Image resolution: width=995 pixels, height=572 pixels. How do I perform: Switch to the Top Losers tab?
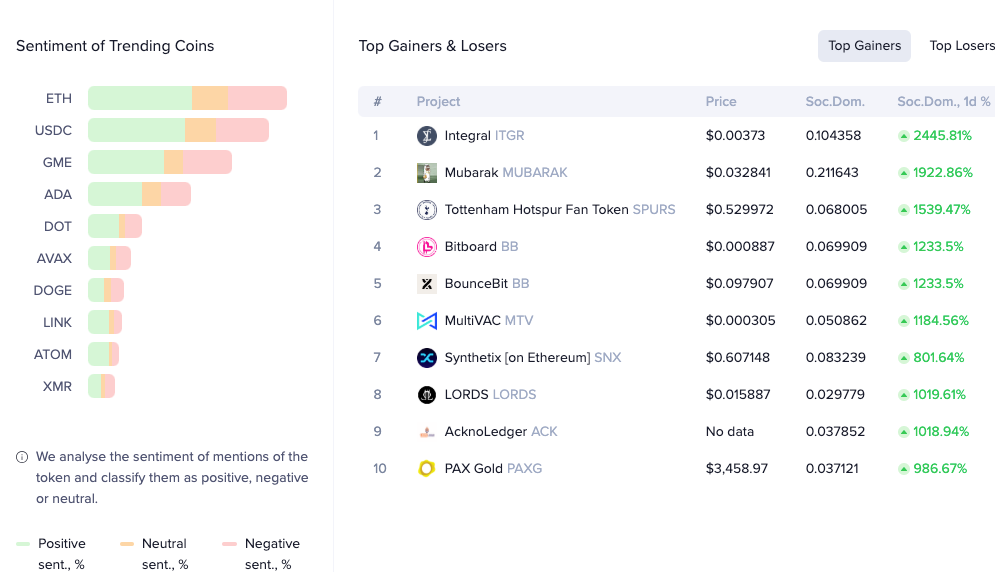pos(962,46)
